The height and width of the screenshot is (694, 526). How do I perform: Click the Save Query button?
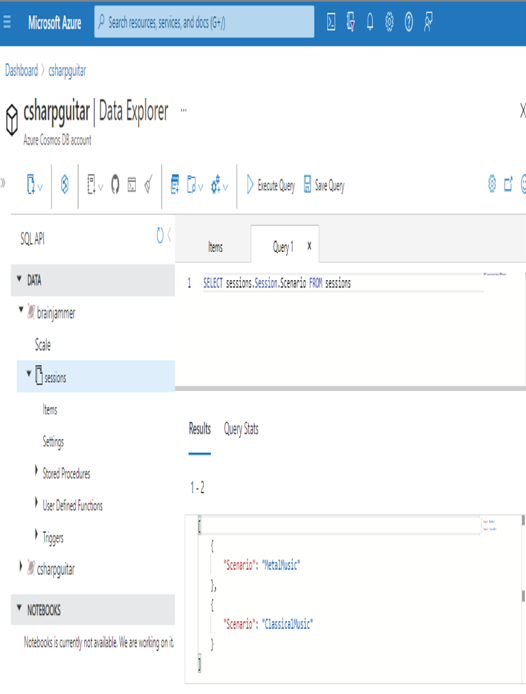point(324,185)
